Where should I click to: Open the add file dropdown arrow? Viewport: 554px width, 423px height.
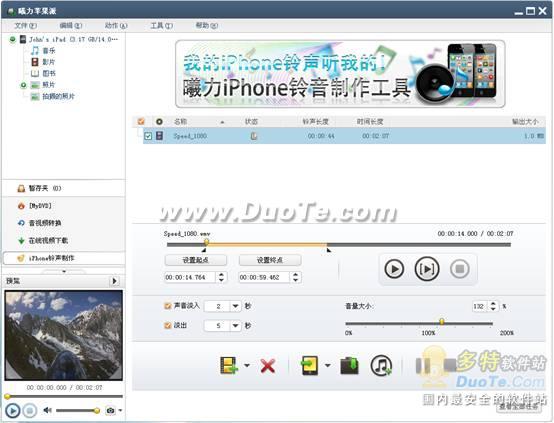click(x=247, y=365)
